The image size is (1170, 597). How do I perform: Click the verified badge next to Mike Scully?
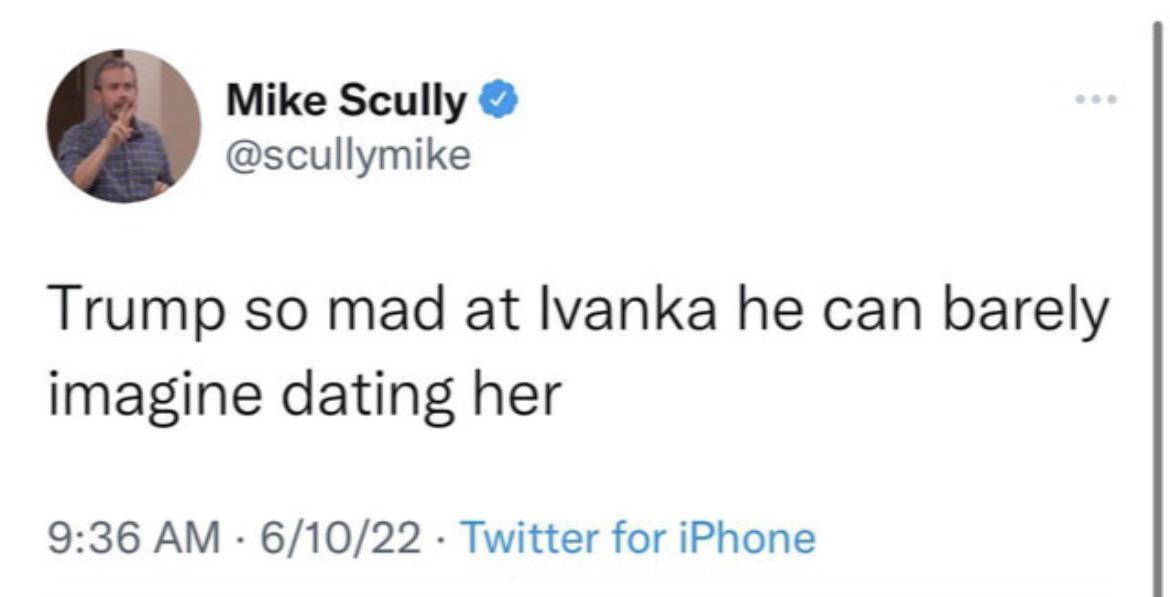(x=500, y=97)
